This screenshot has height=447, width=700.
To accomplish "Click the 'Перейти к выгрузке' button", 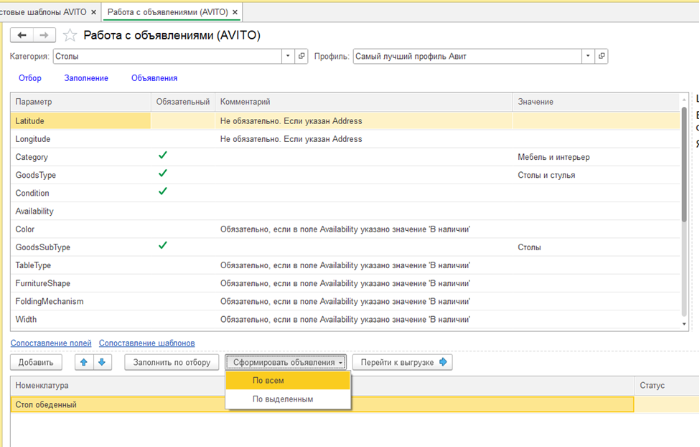I will point(405,362).
